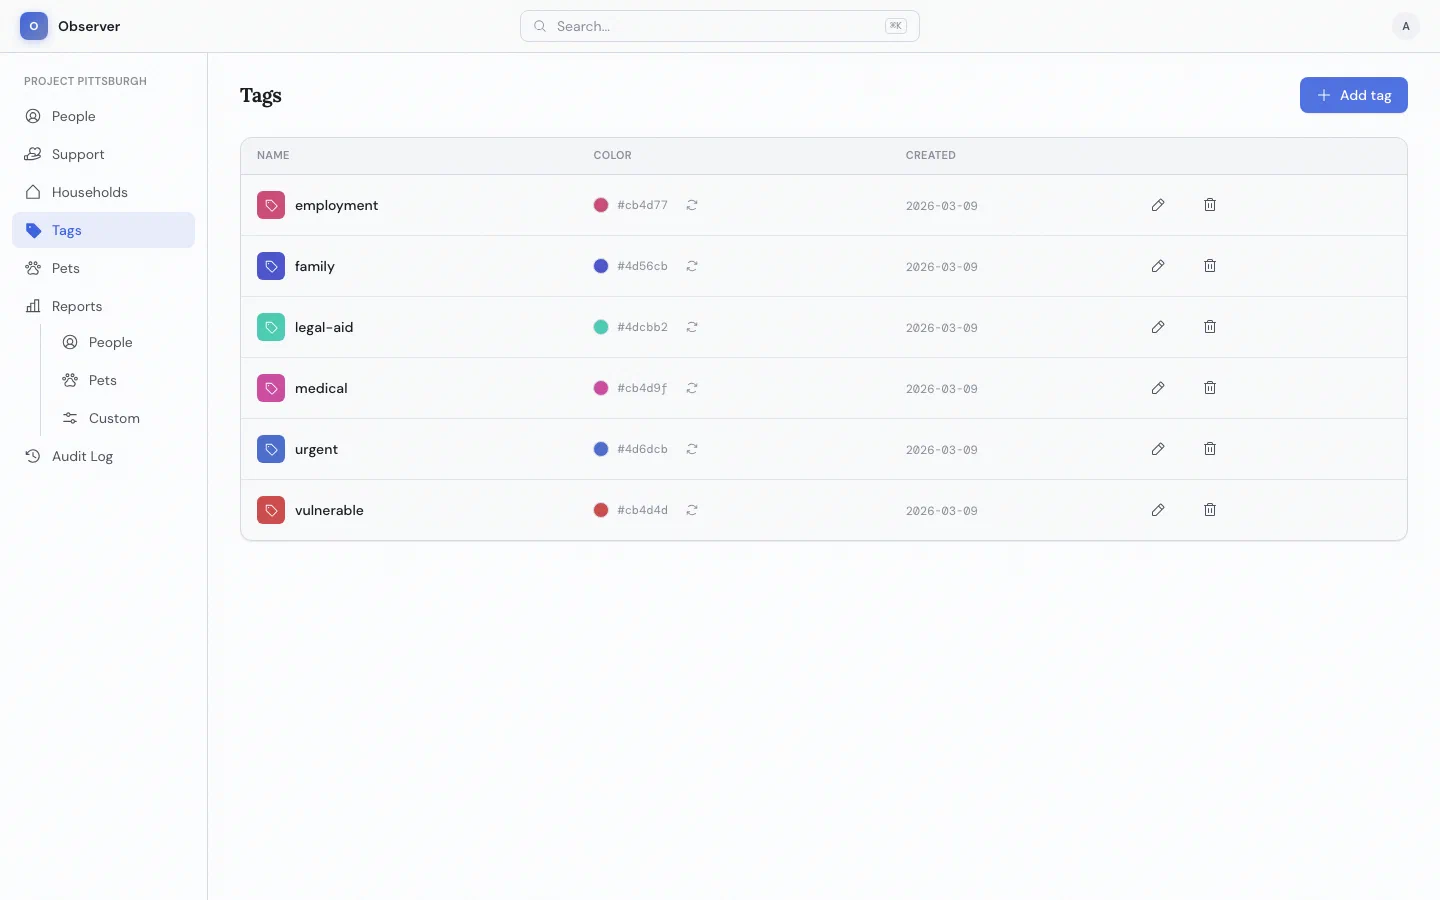Select the vulnerable tag name
The width and height of the screenshot is (1440, 900).
tap(329, 510)
